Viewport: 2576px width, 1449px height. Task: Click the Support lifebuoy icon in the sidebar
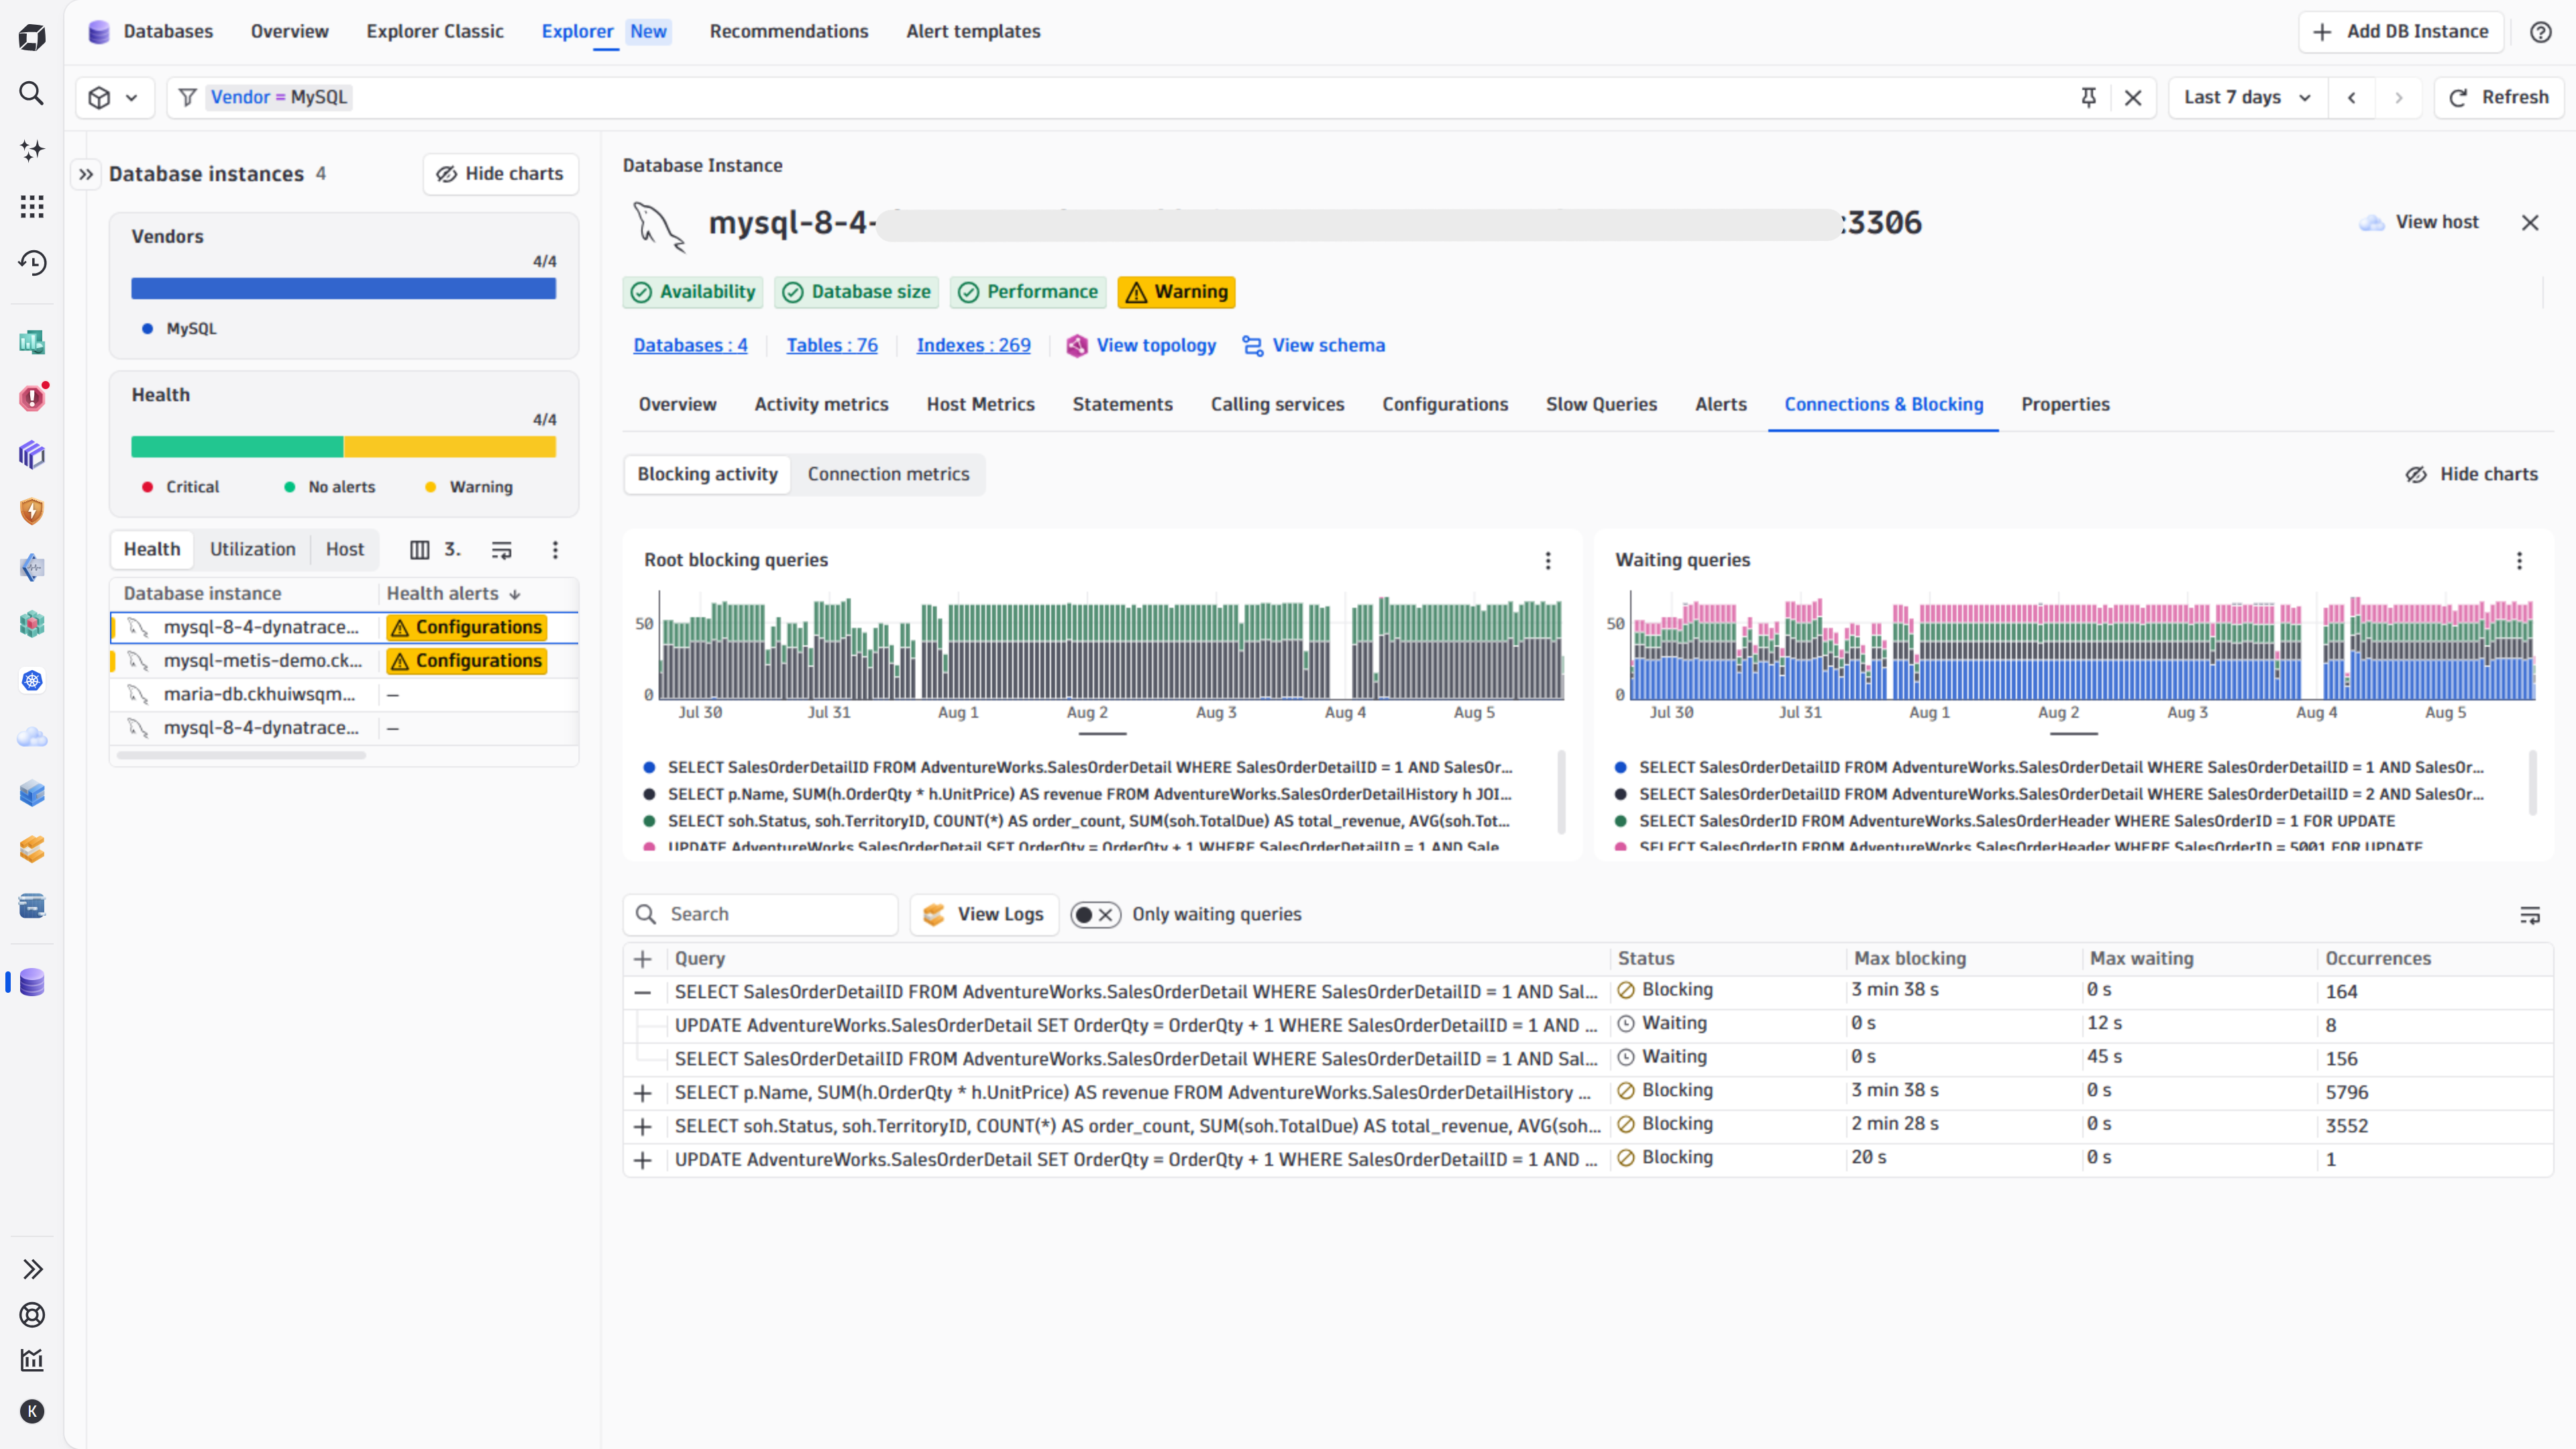point(32,1315)
